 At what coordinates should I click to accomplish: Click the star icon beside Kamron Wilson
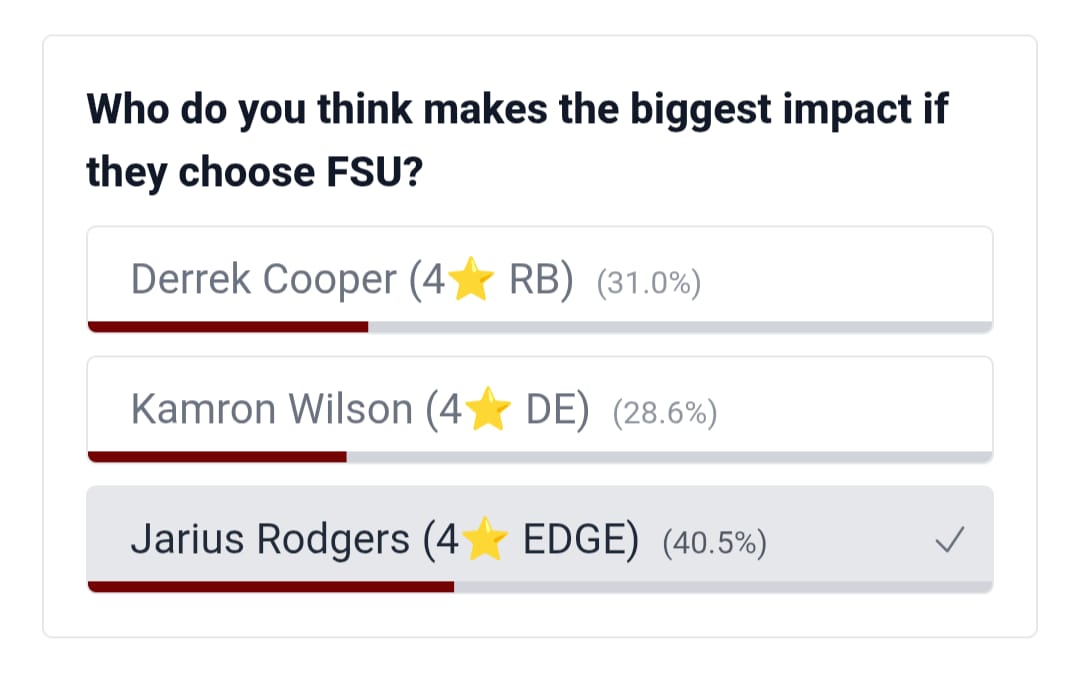(488, 409)
